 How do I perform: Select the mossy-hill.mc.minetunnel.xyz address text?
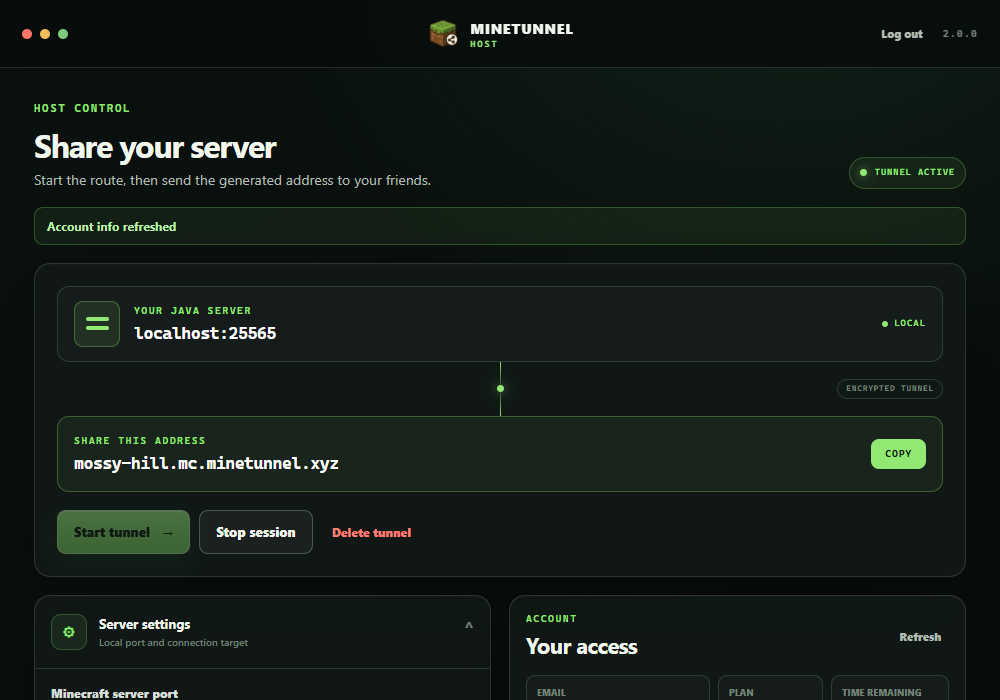coord(206,463)
